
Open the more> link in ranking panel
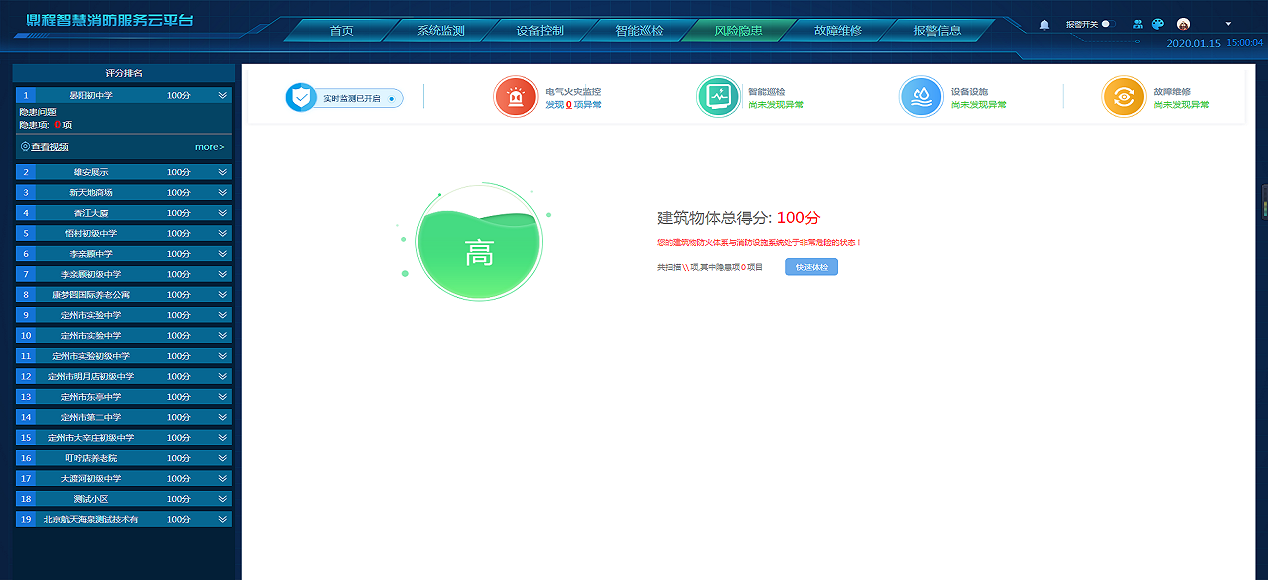(x=209, y=147)
